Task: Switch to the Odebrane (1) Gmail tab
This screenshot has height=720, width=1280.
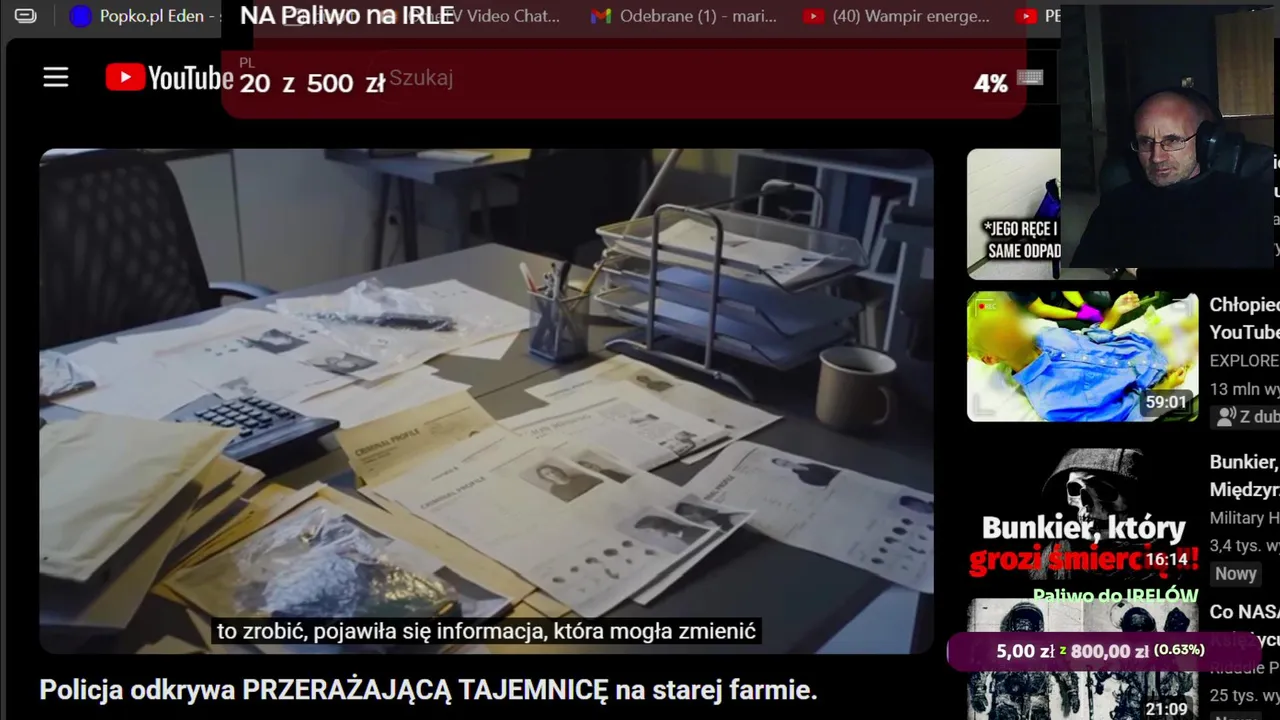Action: pos(684,16)
